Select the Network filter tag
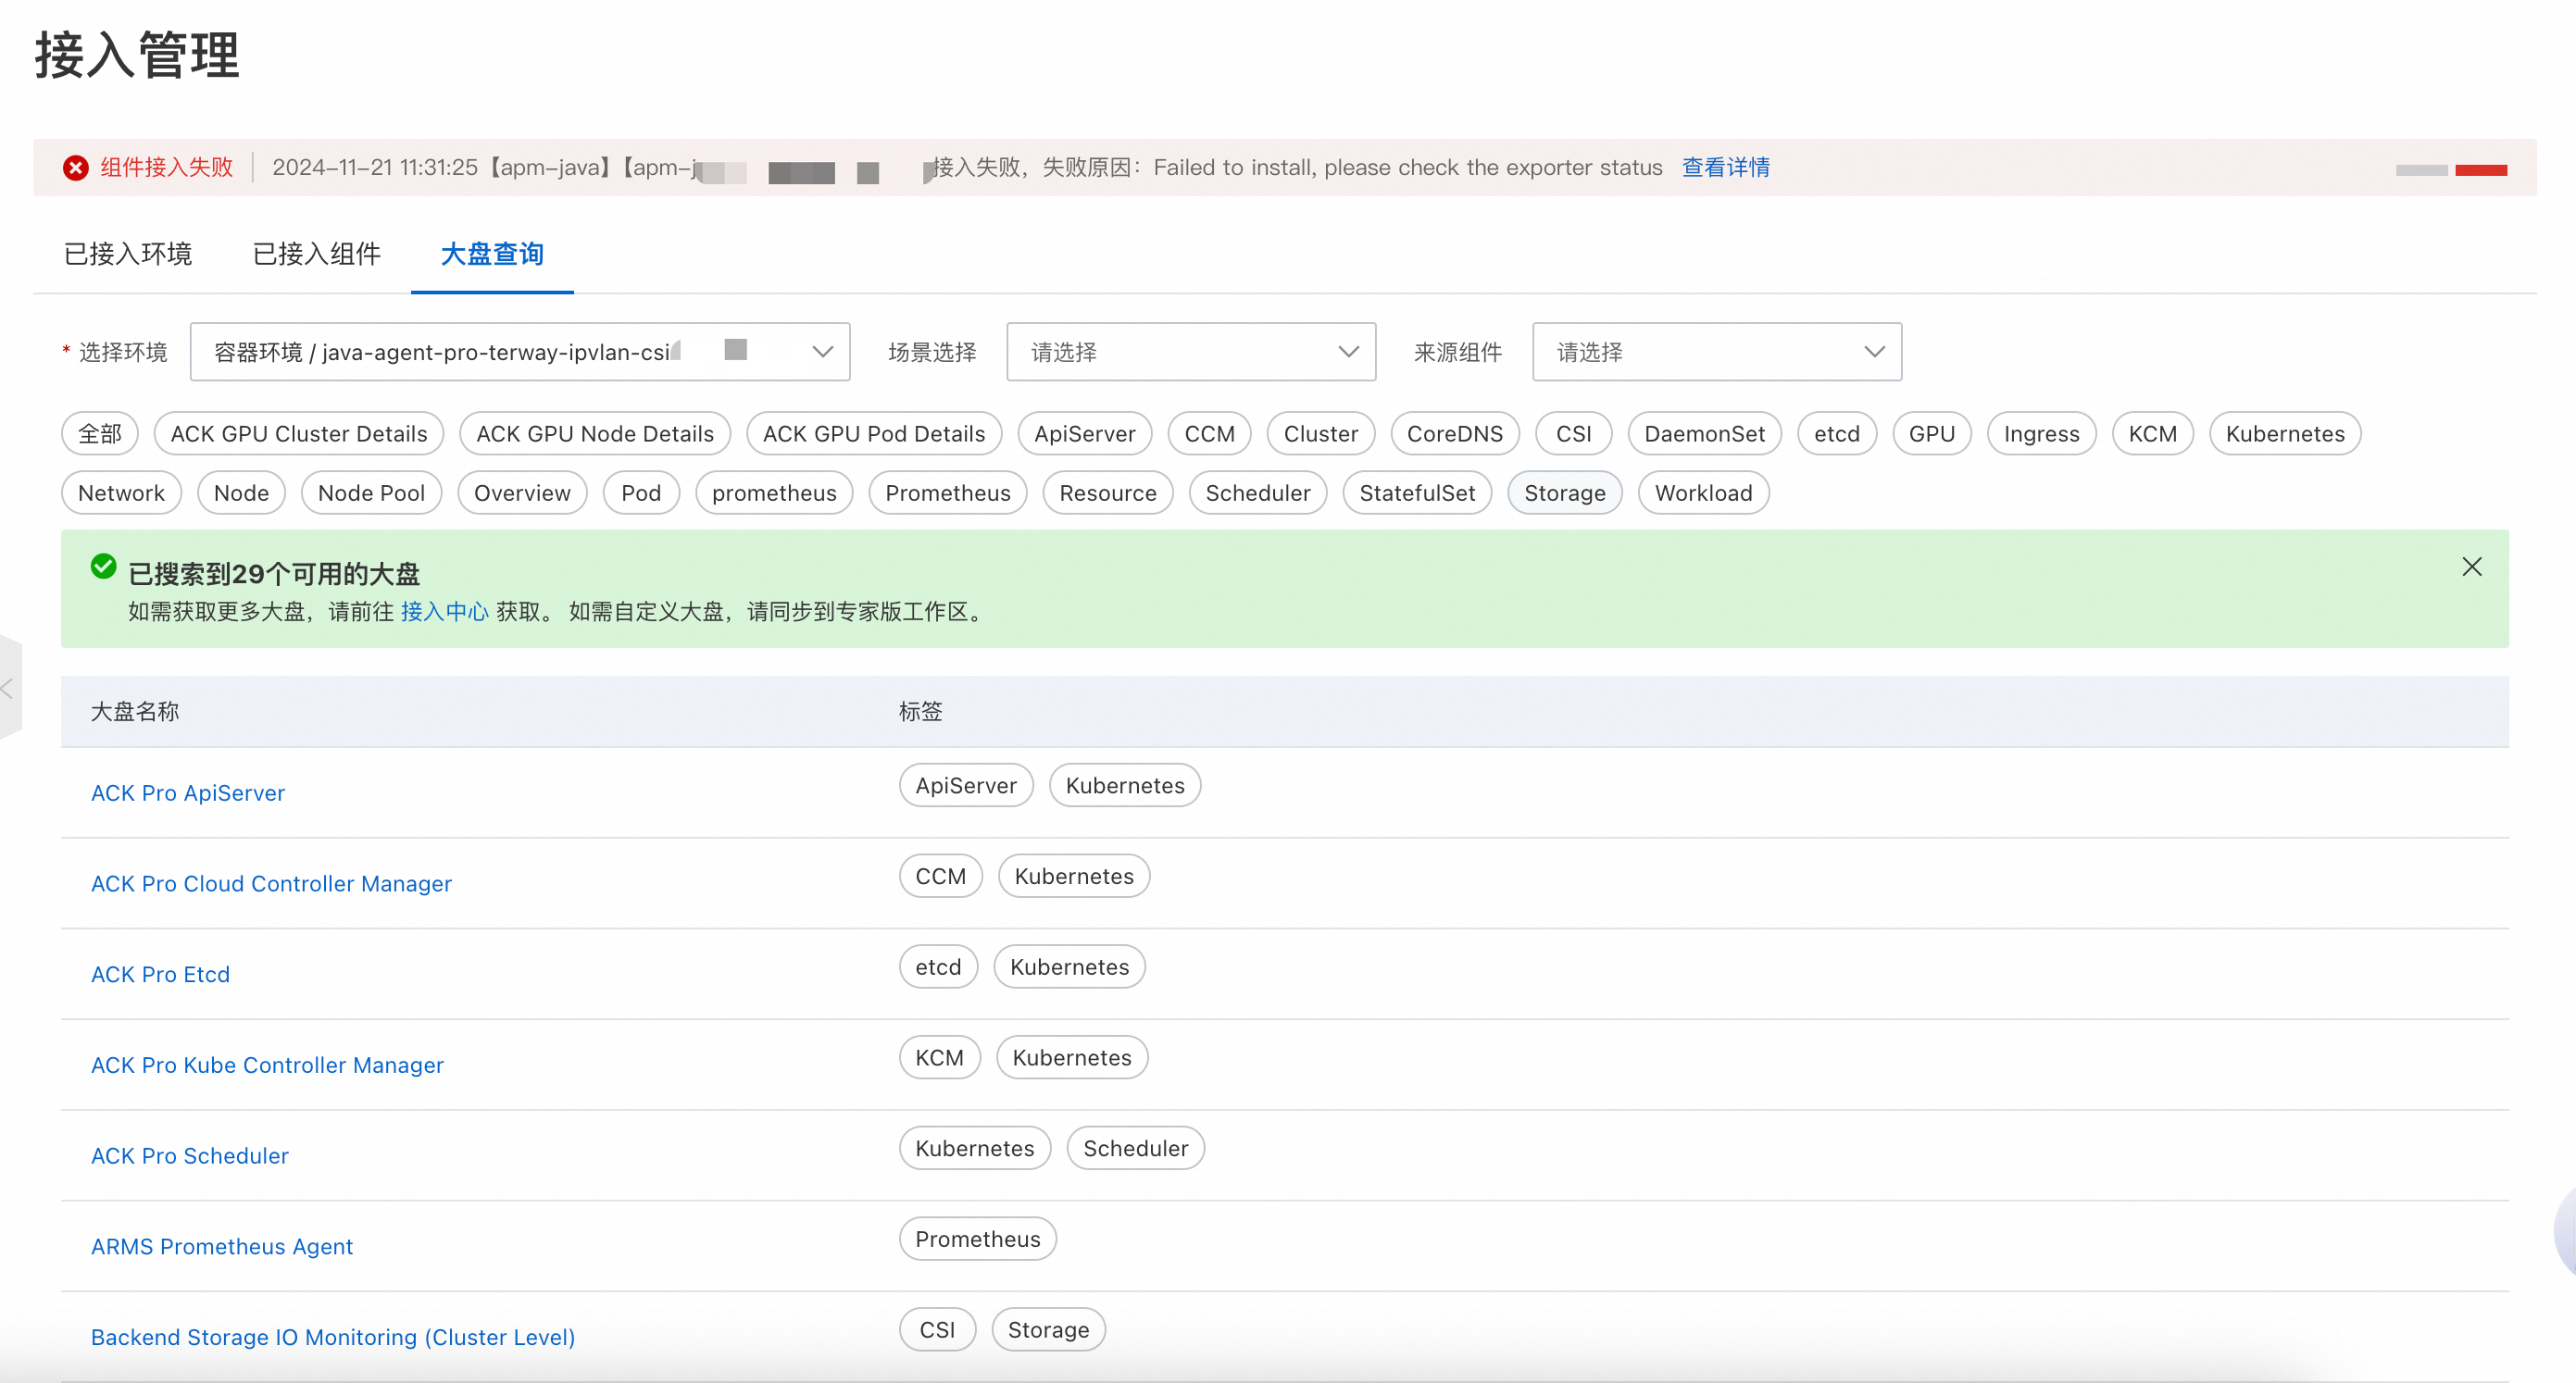This screenshot has width=2576, height=1383. [121, 493]
